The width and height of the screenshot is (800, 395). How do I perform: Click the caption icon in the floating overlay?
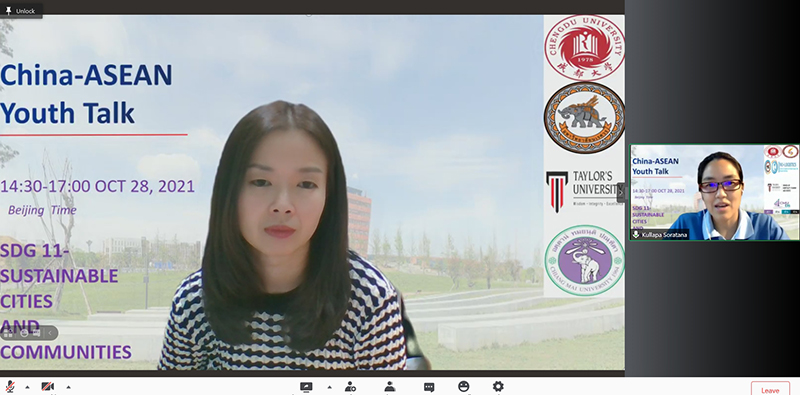pos(36,333)
